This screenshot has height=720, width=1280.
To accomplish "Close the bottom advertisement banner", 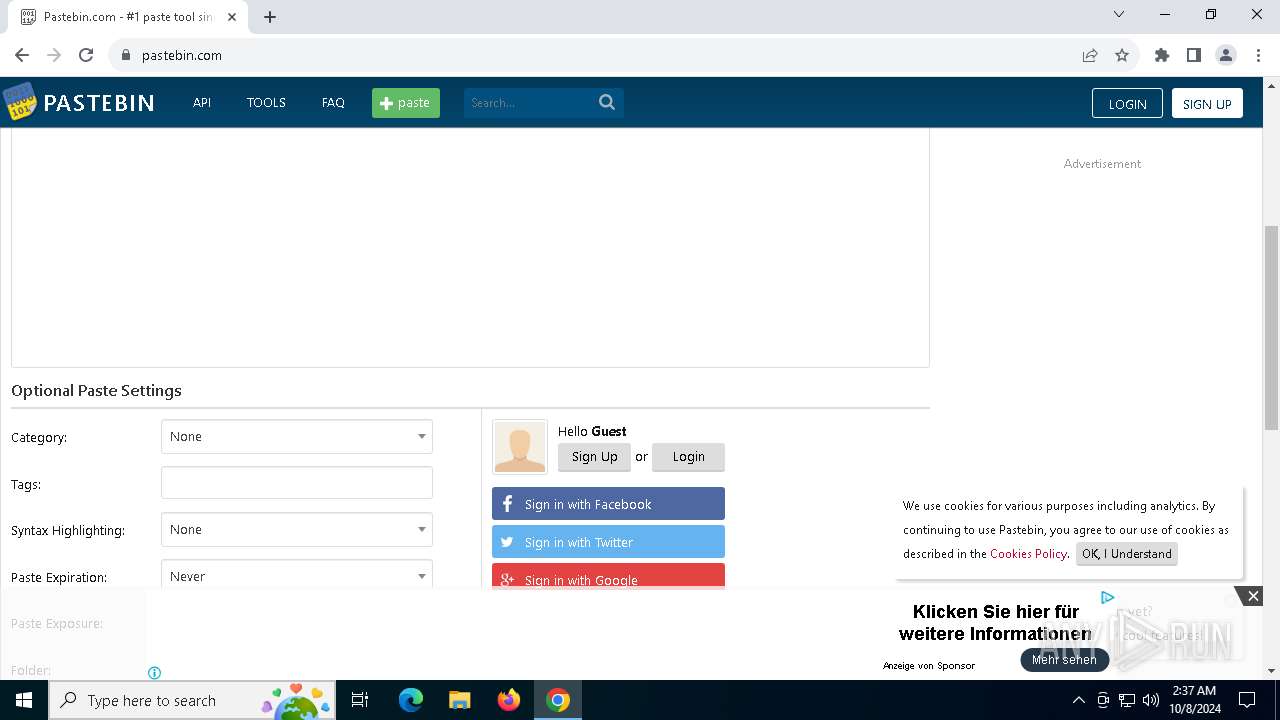I will click(1253, 596).
